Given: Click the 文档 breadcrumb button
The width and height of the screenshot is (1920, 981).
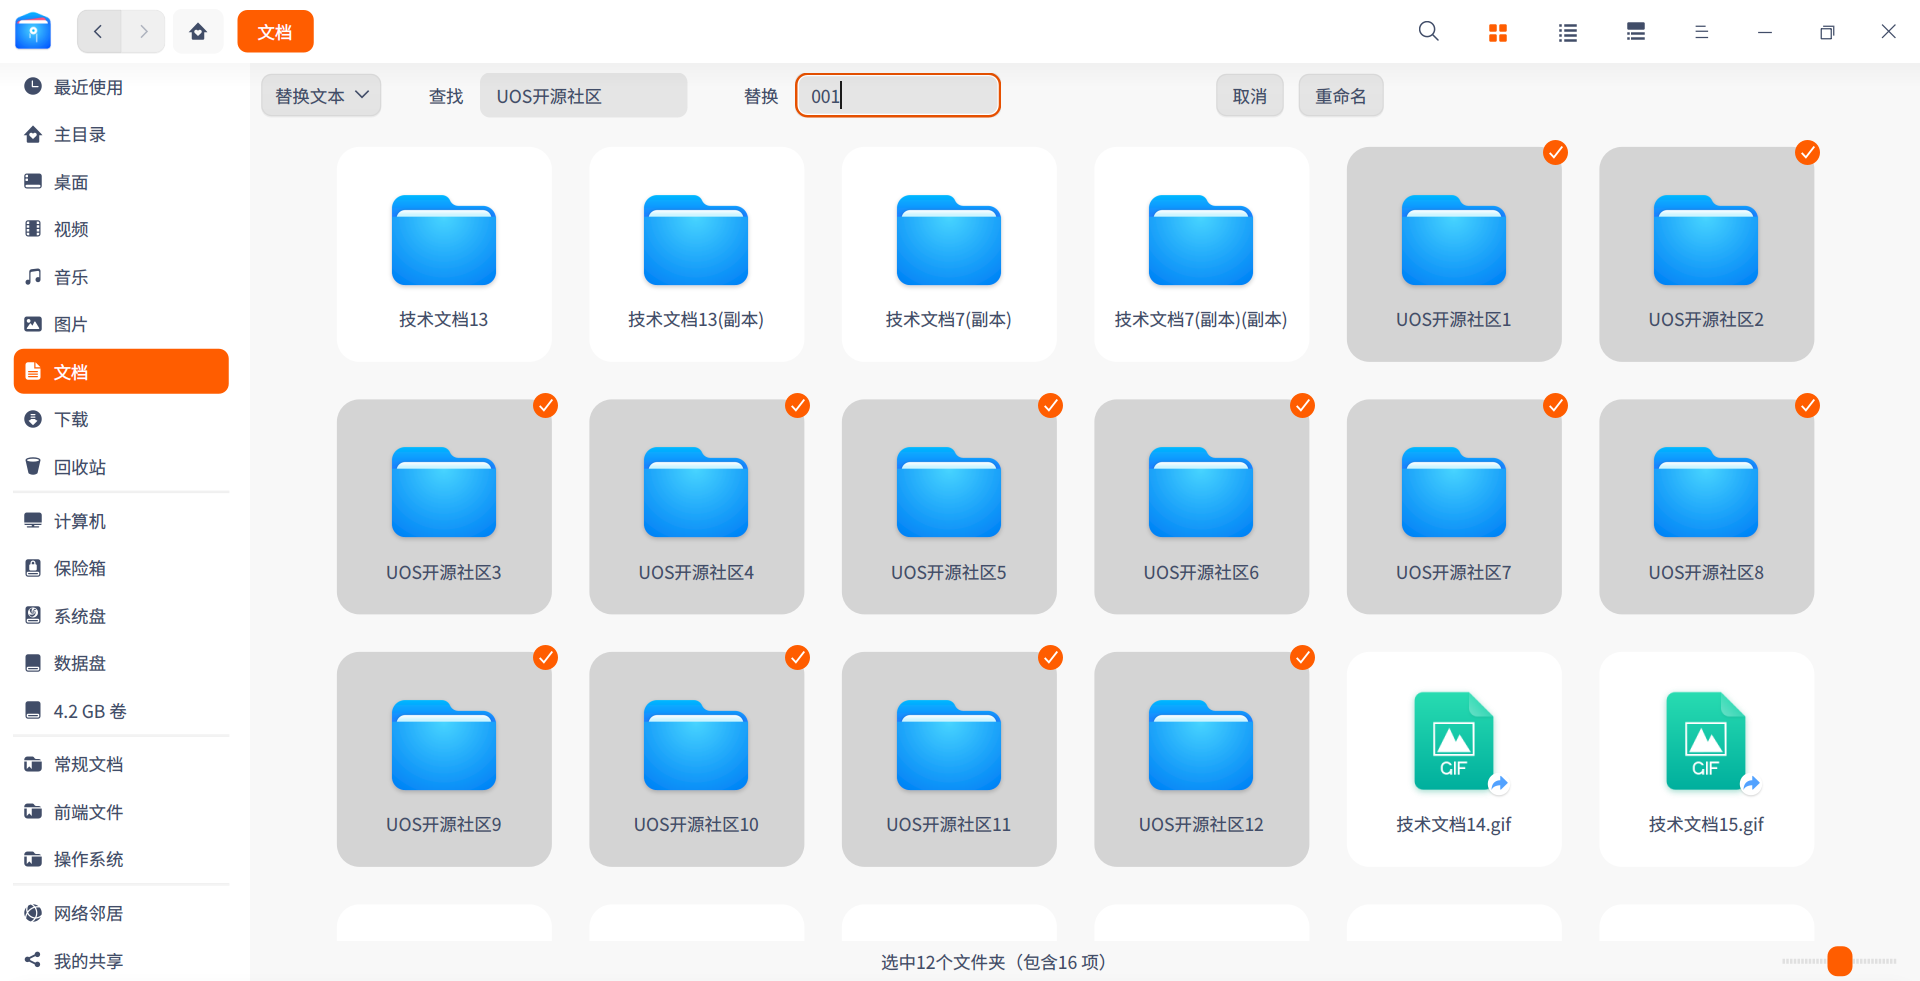Looking at the screenshot, I should 275,31.
